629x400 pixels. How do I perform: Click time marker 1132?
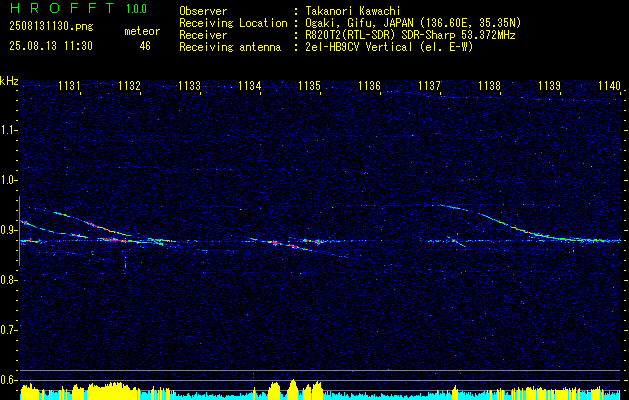[x=129, y=86]
